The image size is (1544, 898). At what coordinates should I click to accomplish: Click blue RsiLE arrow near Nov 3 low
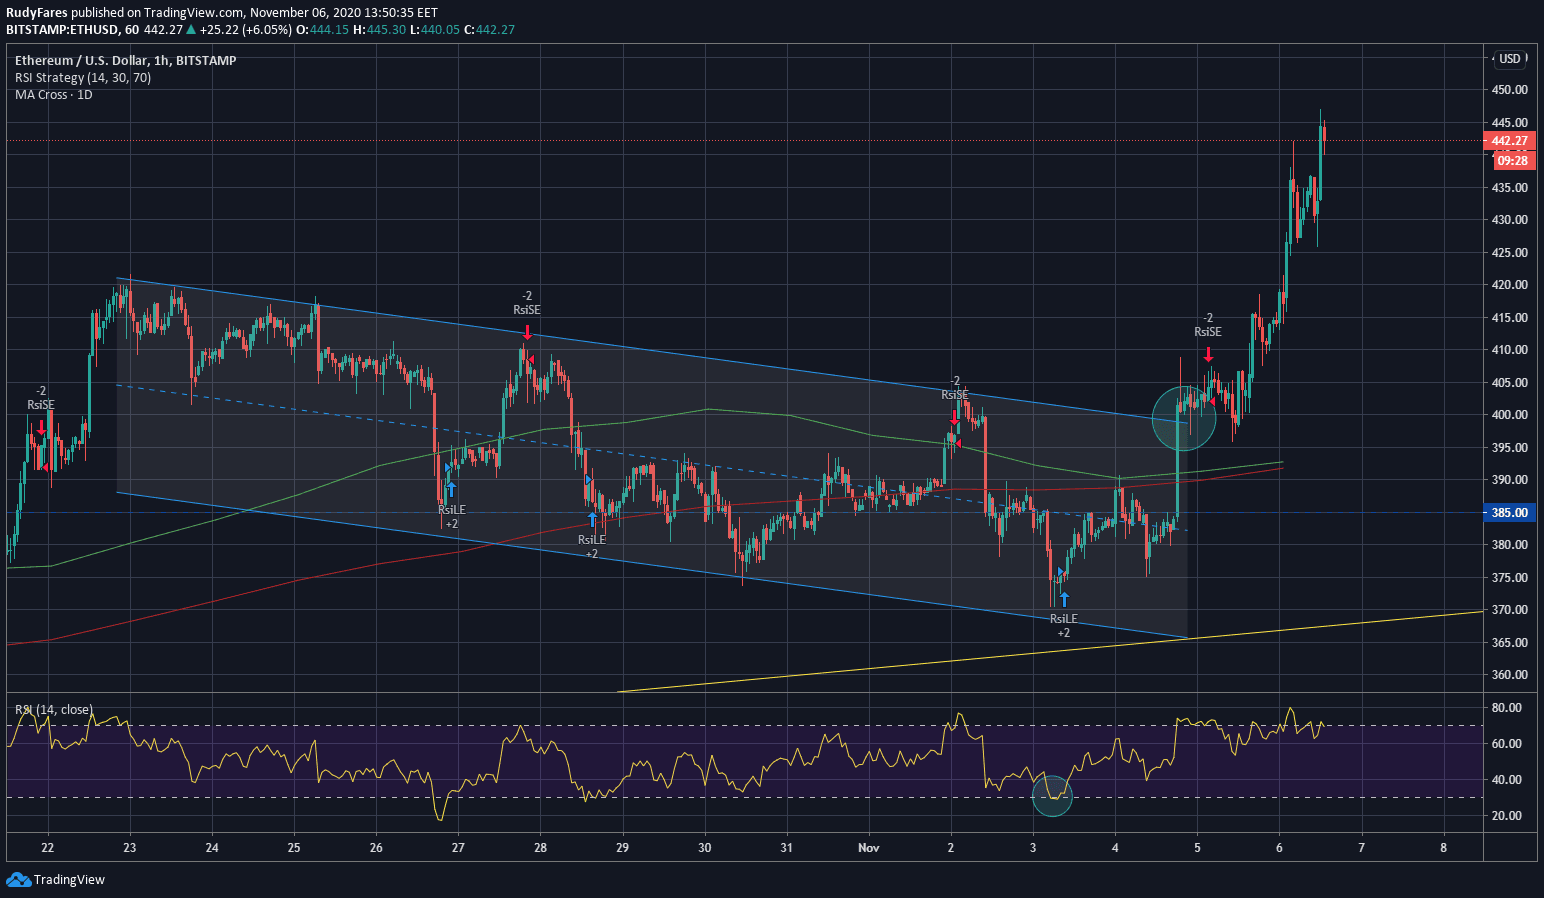point(1064,599)
